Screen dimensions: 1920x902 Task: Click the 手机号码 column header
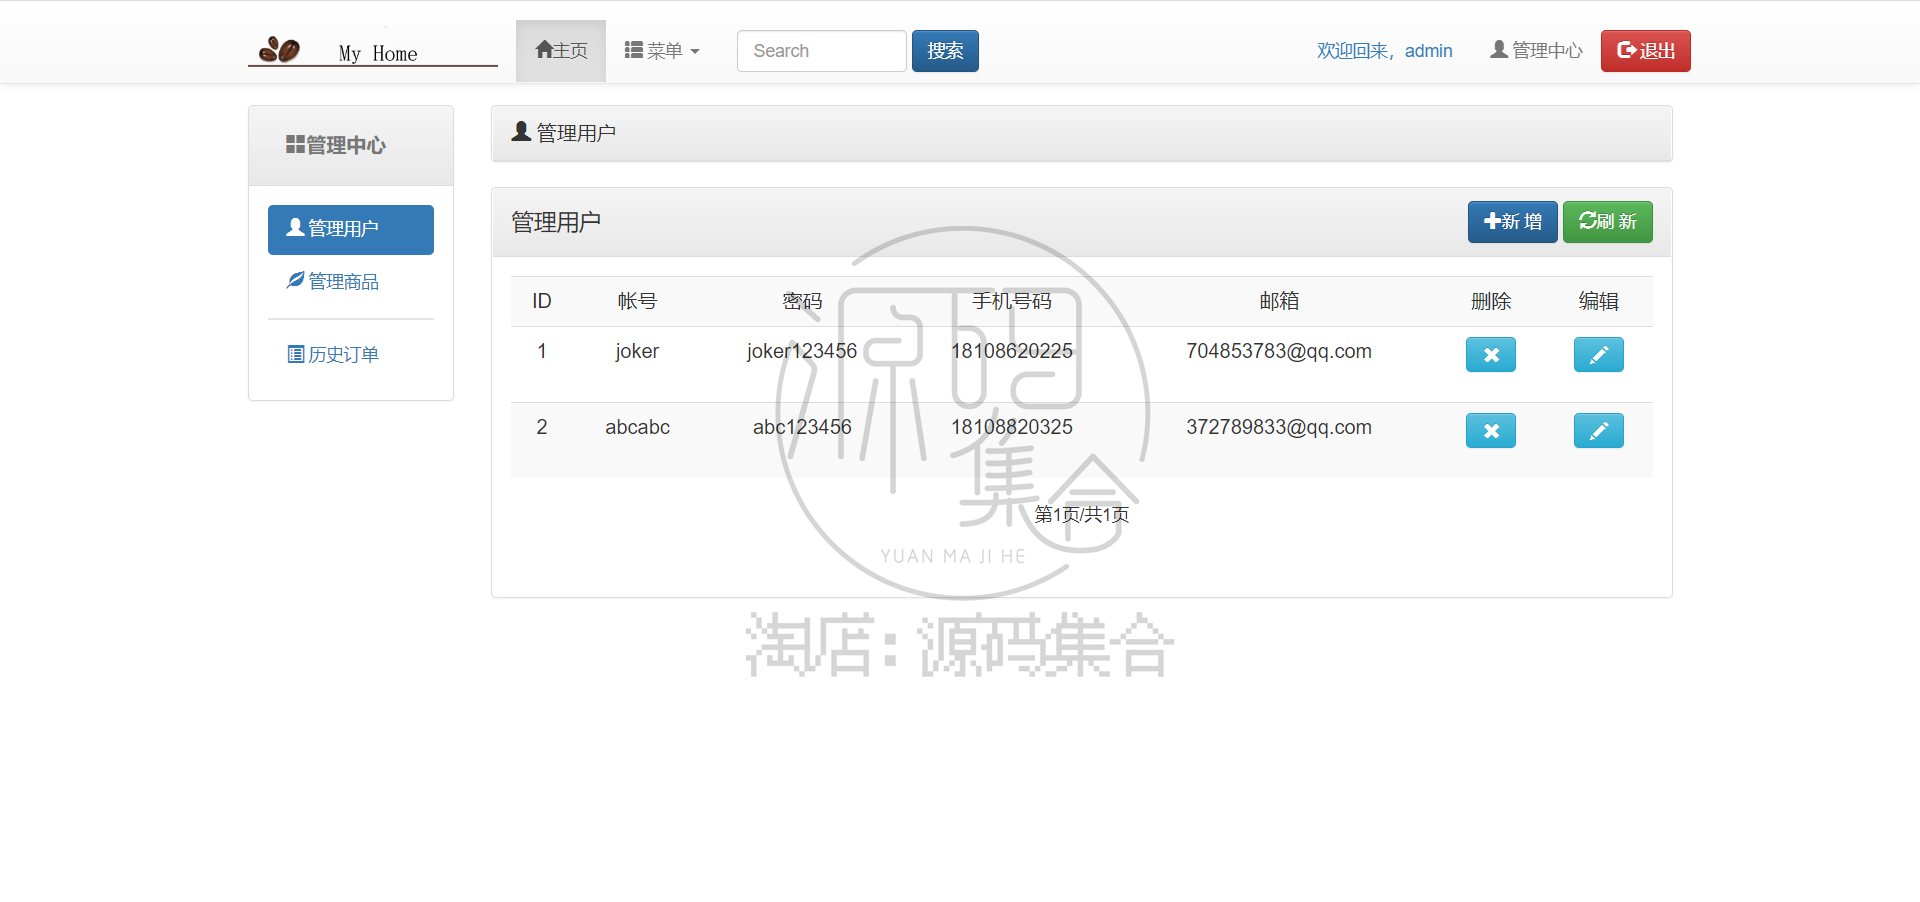(x=1012, y=301)
